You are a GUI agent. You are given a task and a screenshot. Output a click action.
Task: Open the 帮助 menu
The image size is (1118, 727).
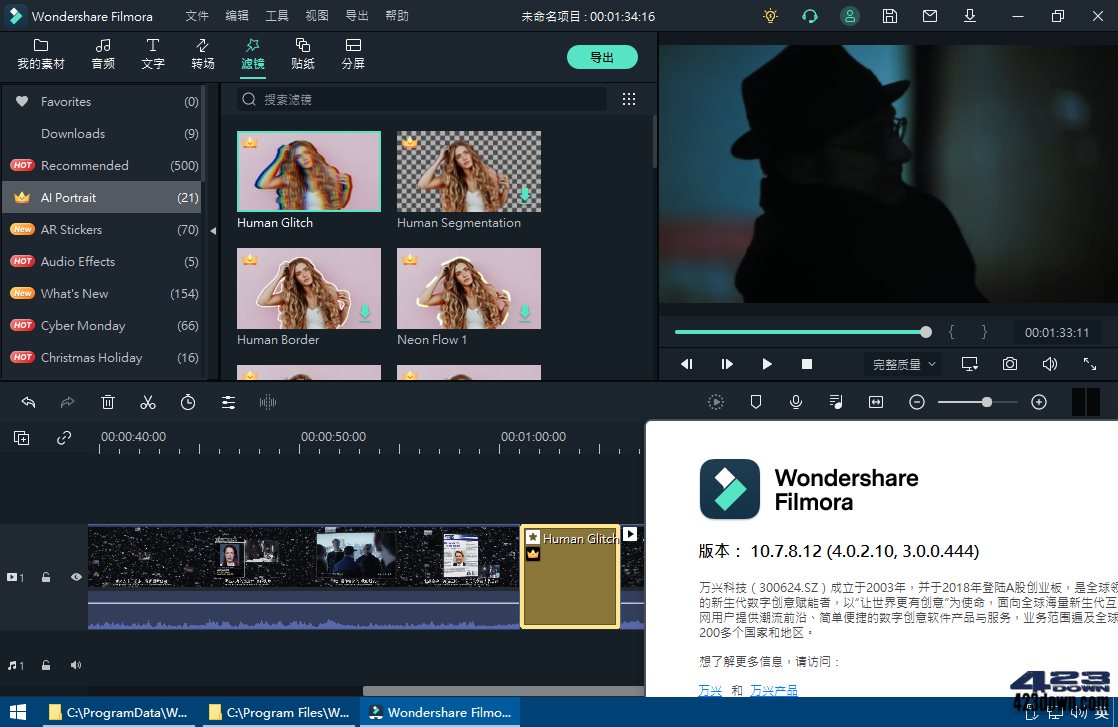coord(397,15)
